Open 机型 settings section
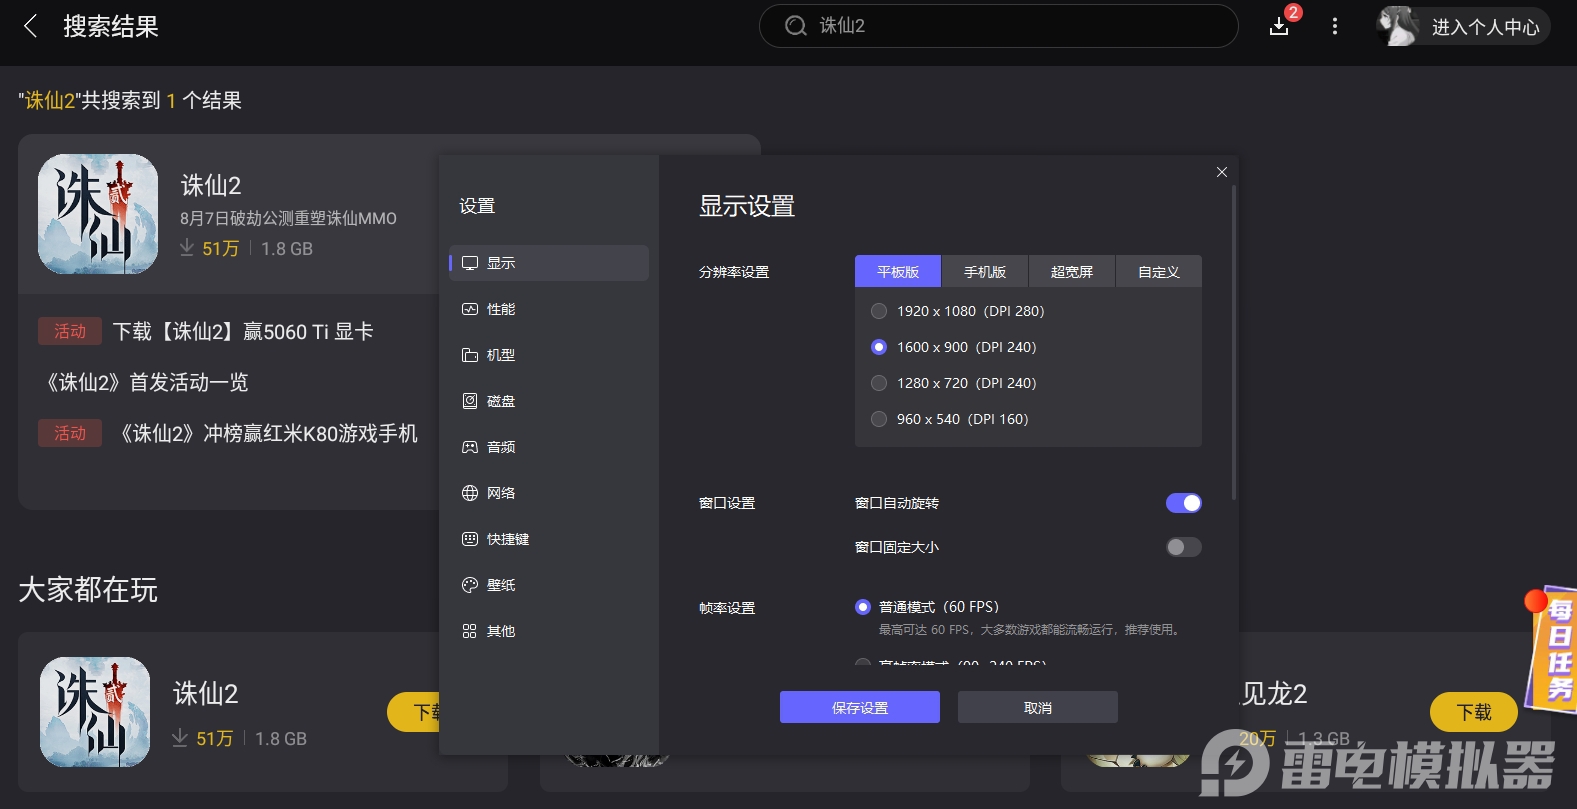The height and width of the screenshot is (809, 1577). point(549,355)
